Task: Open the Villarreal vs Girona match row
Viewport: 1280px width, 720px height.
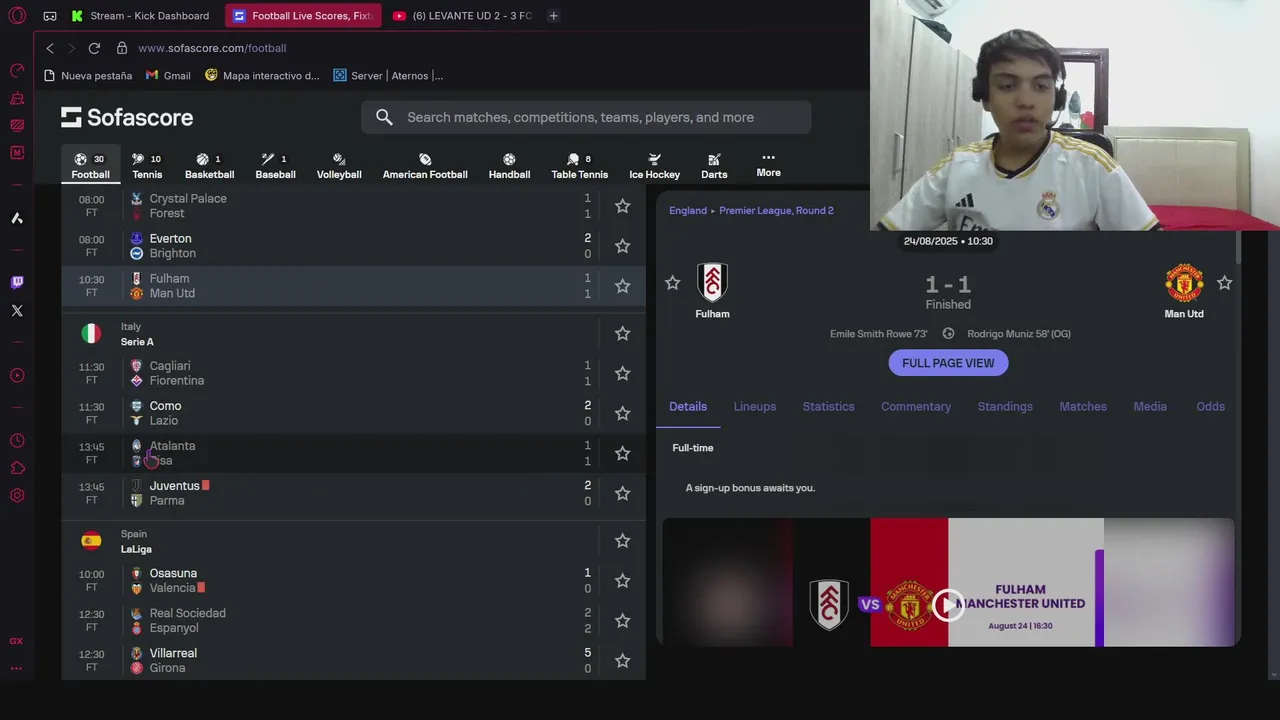Action: [x=353, y=661]
